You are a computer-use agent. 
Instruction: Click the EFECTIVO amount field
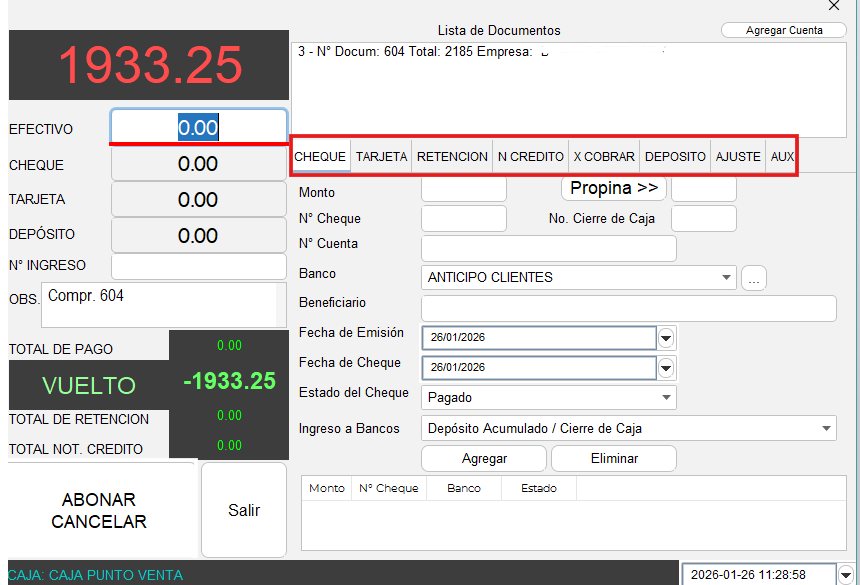tap(198, 128)
